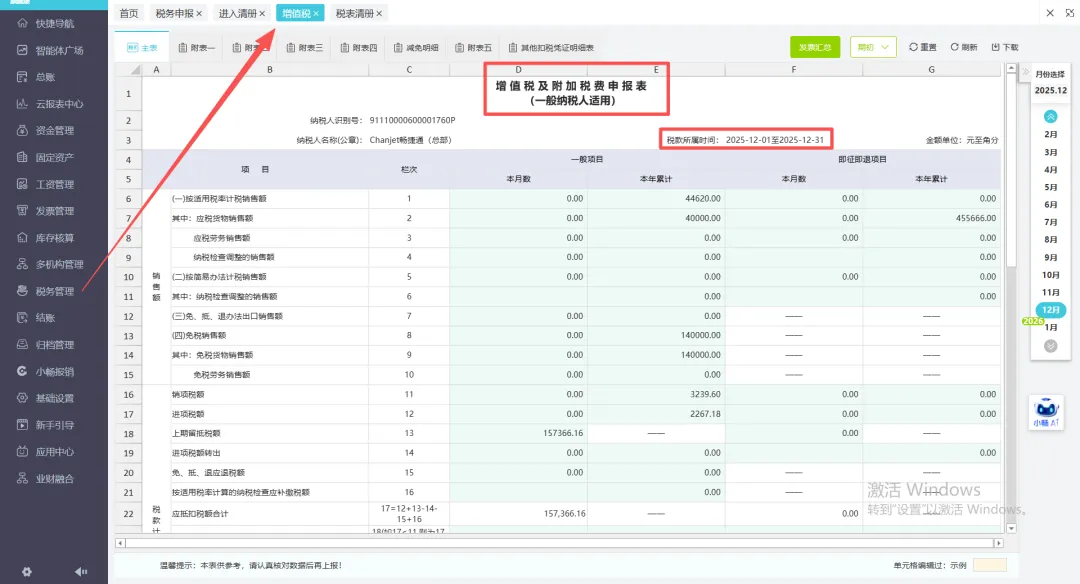Select the 主表 sheet tab
The image size is (1080, 584).
click(x=143, y=48)
